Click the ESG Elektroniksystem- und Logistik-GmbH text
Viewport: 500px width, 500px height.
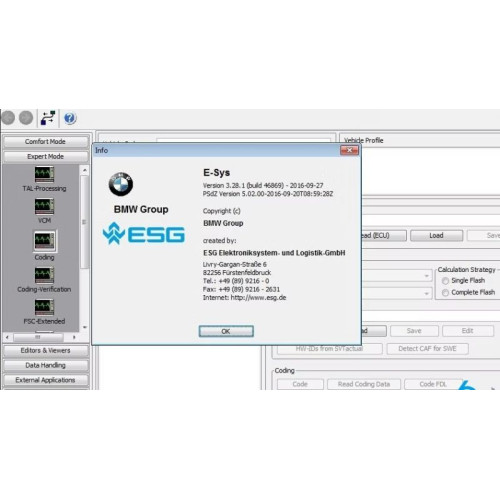click(x=274, y=253)
